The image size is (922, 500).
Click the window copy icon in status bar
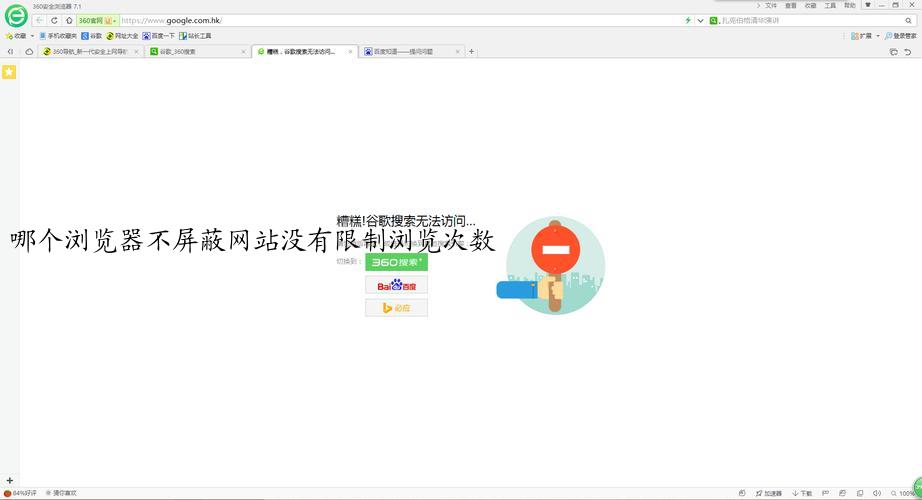860,494
